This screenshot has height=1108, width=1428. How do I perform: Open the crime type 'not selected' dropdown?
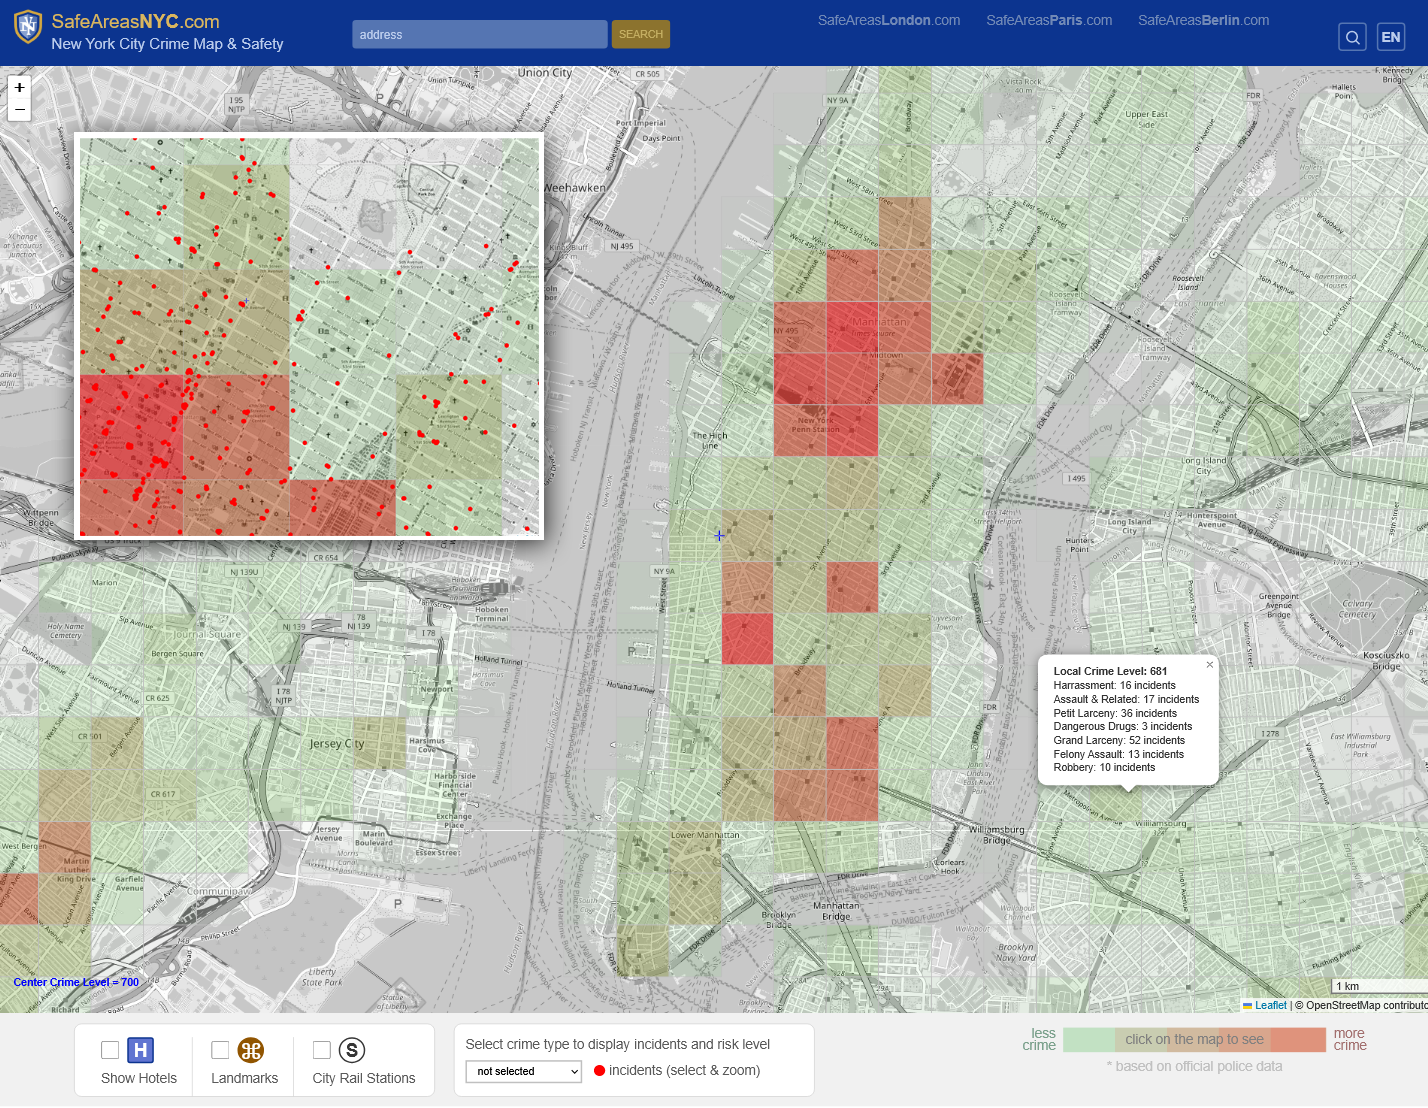(524, 1071)
